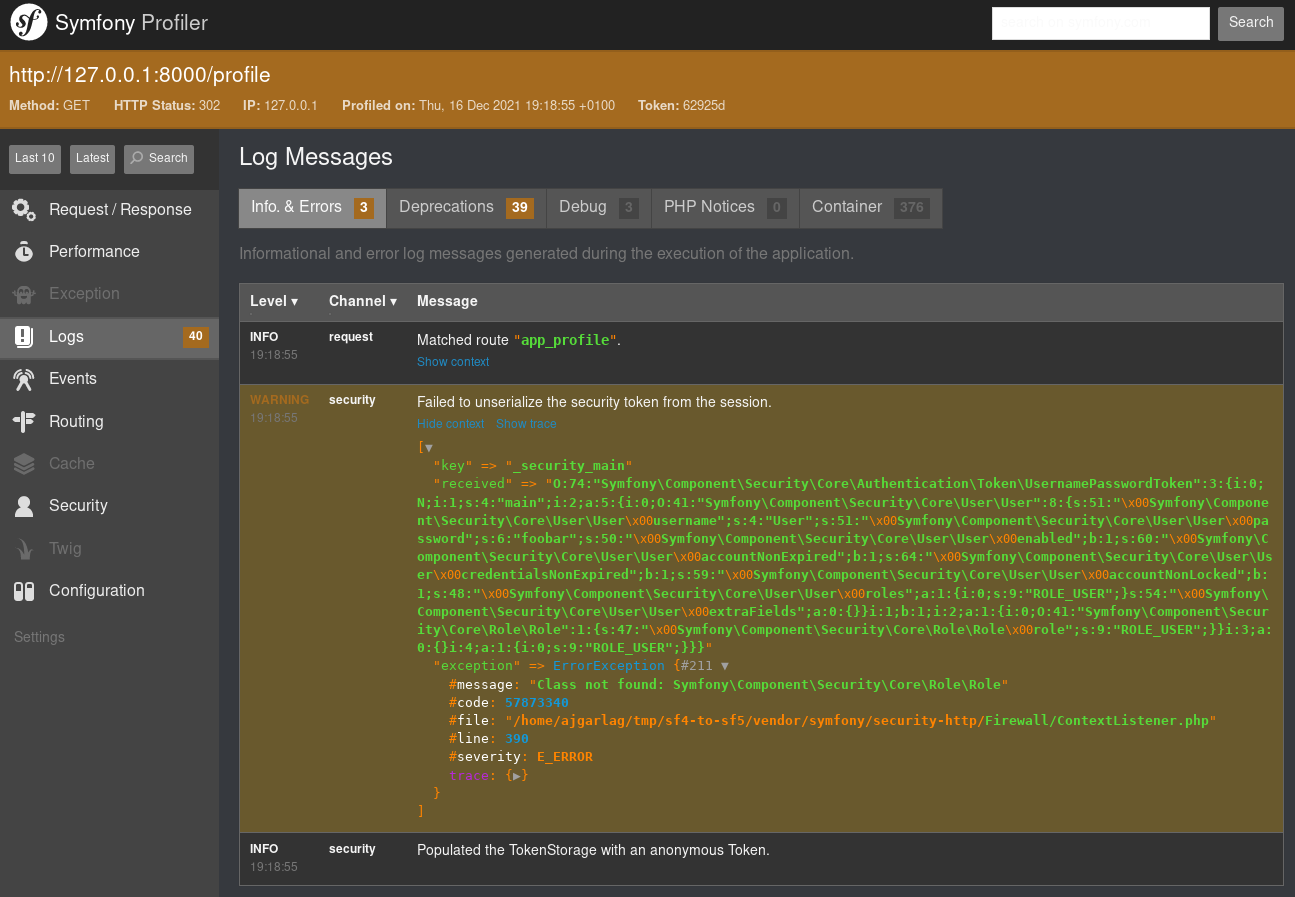
Task: Click the HTTP Status 302 value
Action: (x=209, y=105)
